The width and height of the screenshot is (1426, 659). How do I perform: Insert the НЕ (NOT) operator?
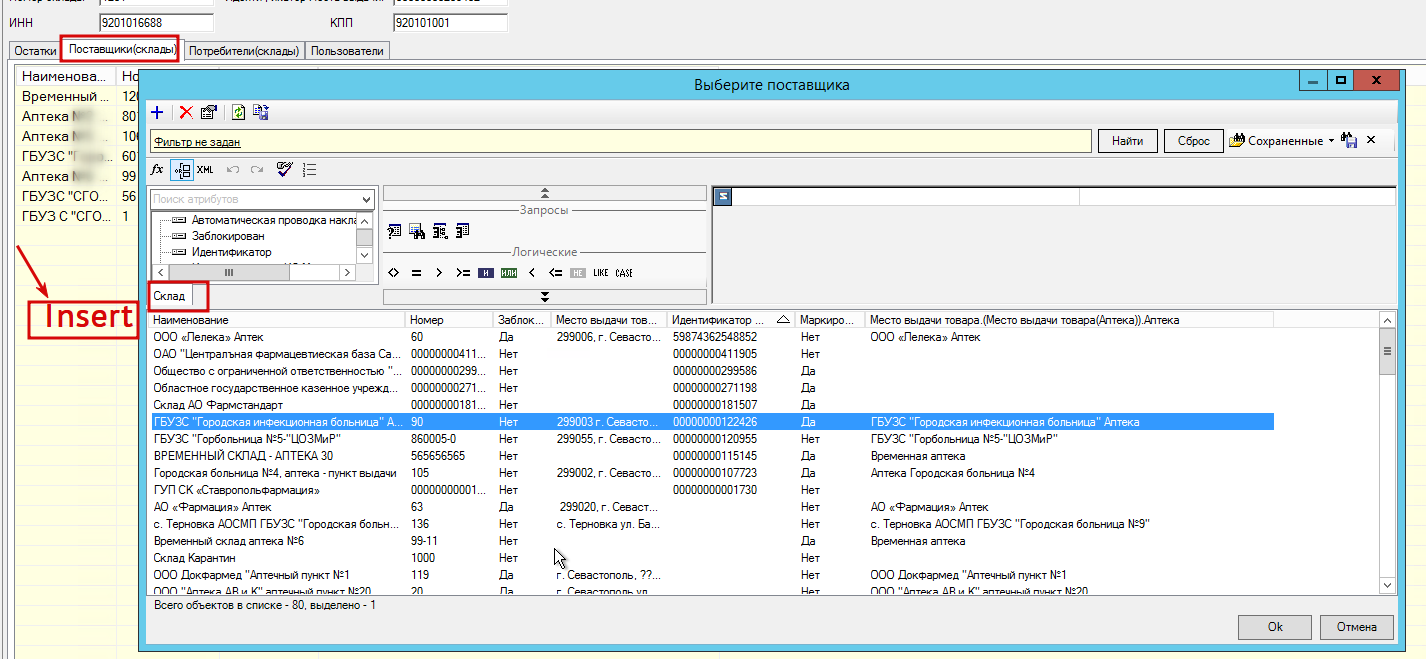point(578,273)
